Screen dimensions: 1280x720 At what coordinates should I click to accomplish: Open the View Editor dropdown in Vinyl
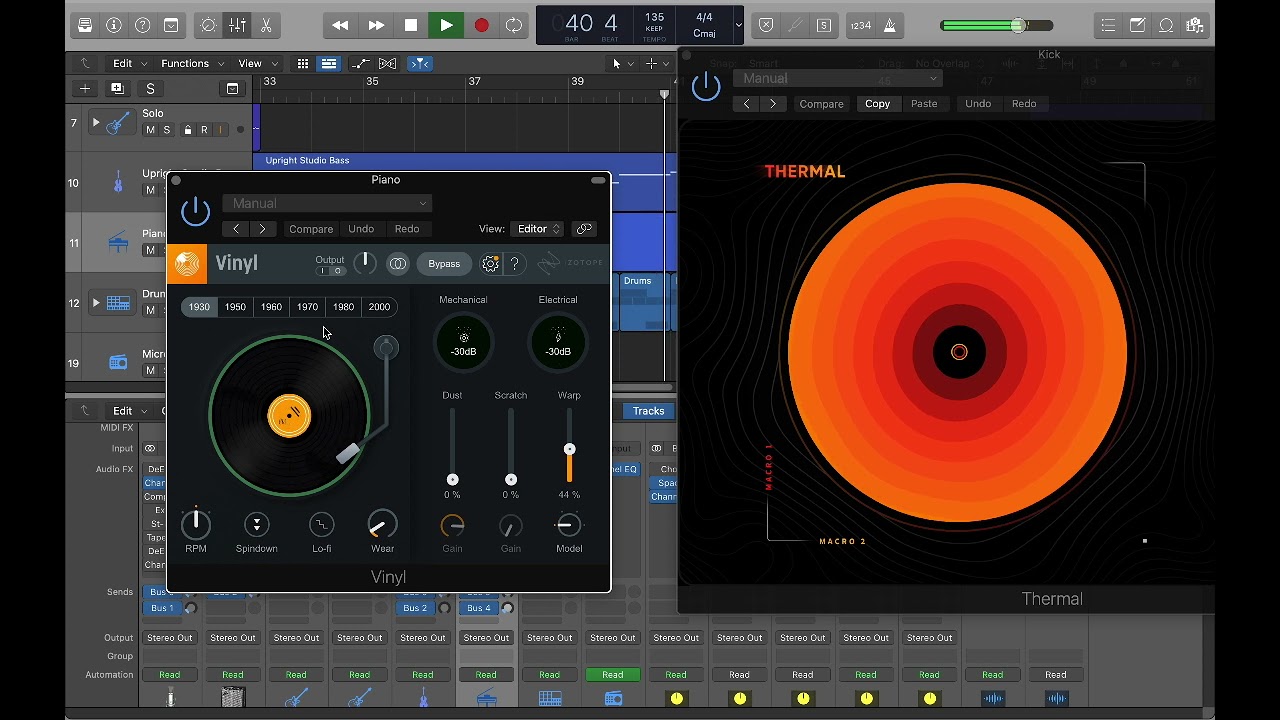click(x=537, y=229)
